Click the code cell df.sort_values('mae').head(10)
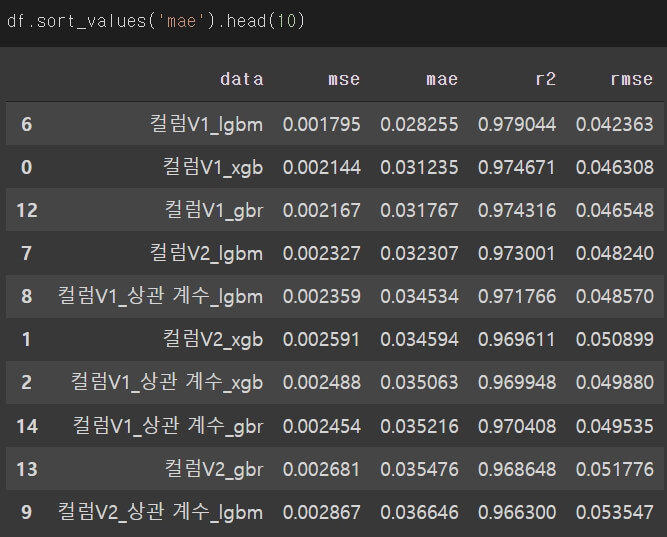Image resolution: width=667 pixels, height=537 pixels. pos(156,21)
